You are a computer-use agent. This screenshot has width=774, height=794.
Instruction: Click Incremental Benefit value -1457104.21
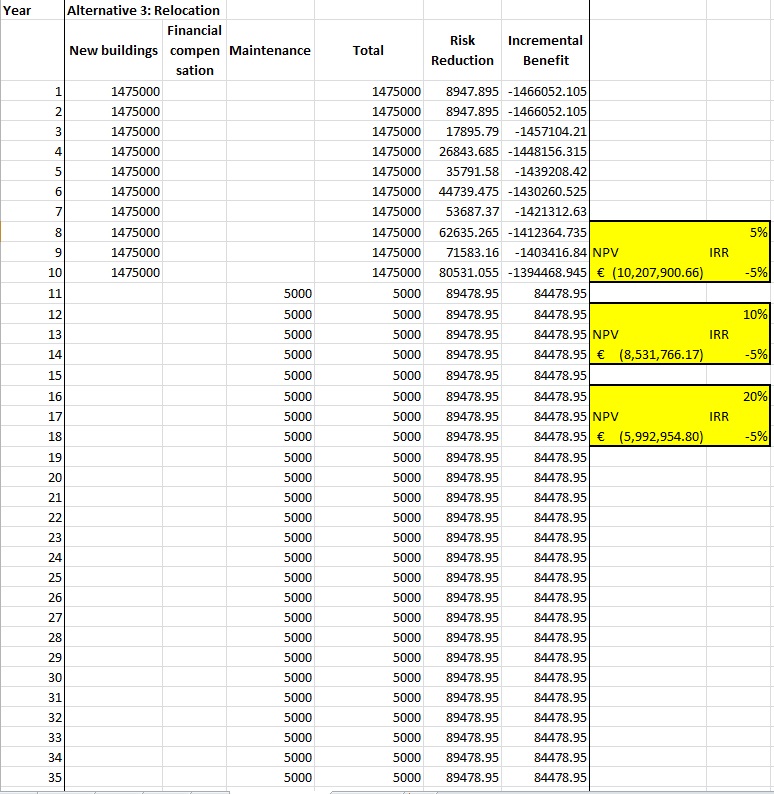pyautogui.click(x=546, y=131)
